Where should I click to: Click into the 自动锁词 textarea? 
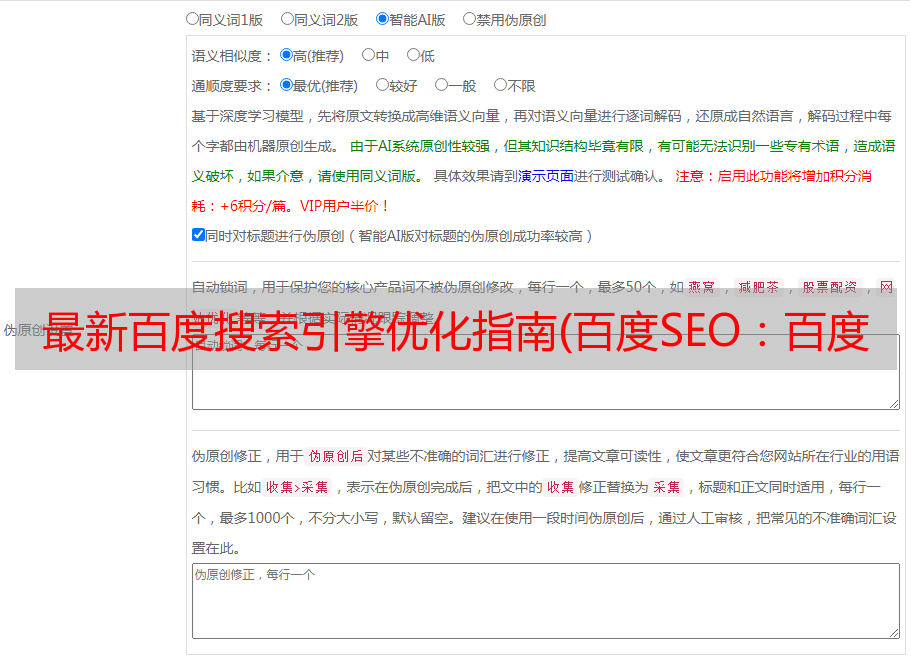point(546,372)
